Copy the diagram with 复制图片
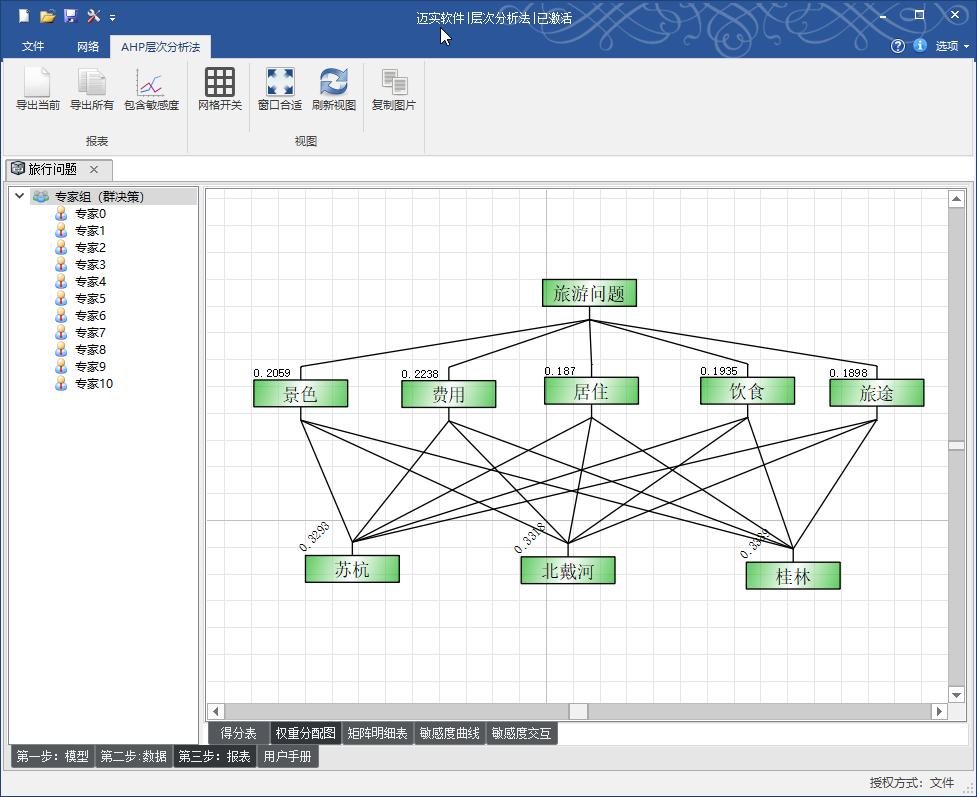 (393, 88)
